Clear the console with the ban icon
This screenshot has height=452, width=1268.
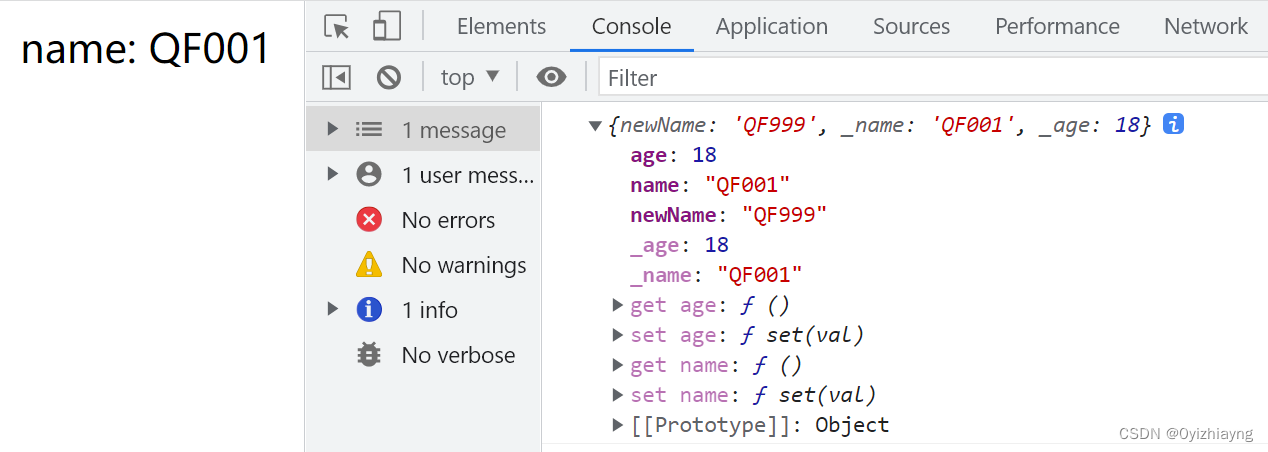pyautogui.click(x=389, y=77)
